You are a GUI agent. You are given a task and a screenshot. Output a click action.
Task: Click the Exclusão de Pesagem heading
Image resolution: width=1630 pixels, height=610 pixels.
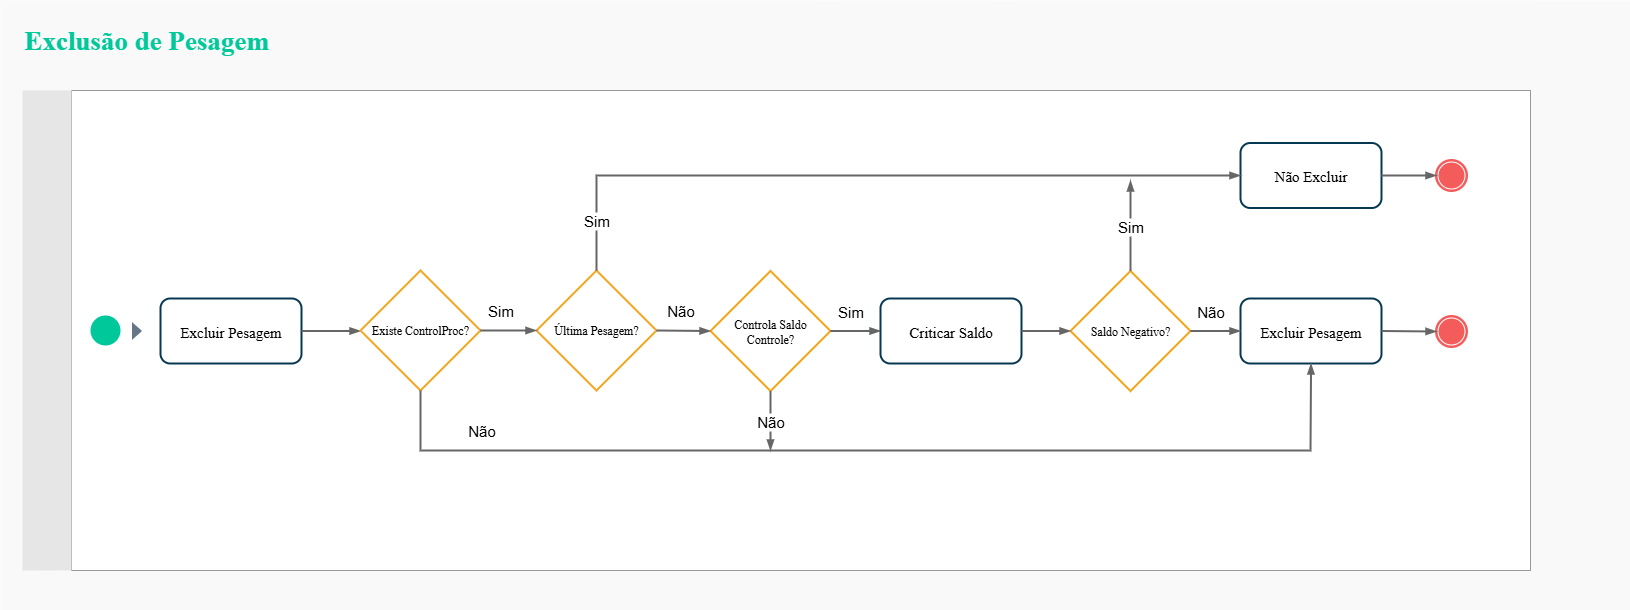click(x=147, y=42)
